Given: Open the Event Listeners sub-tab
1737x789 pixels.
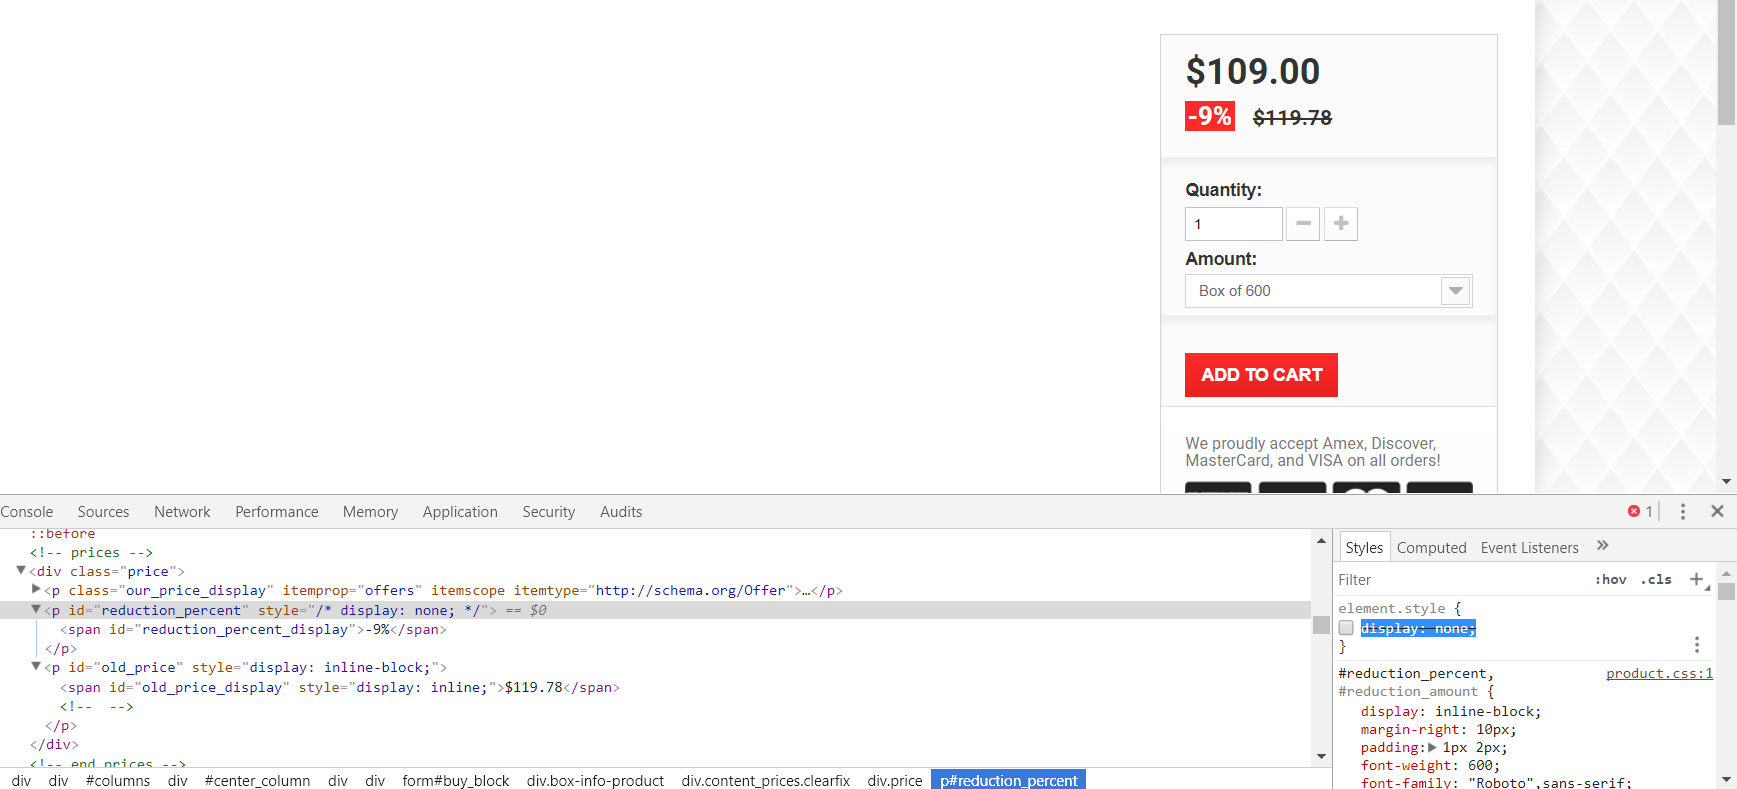Looking at the screenshot, I should (1529, 547).
